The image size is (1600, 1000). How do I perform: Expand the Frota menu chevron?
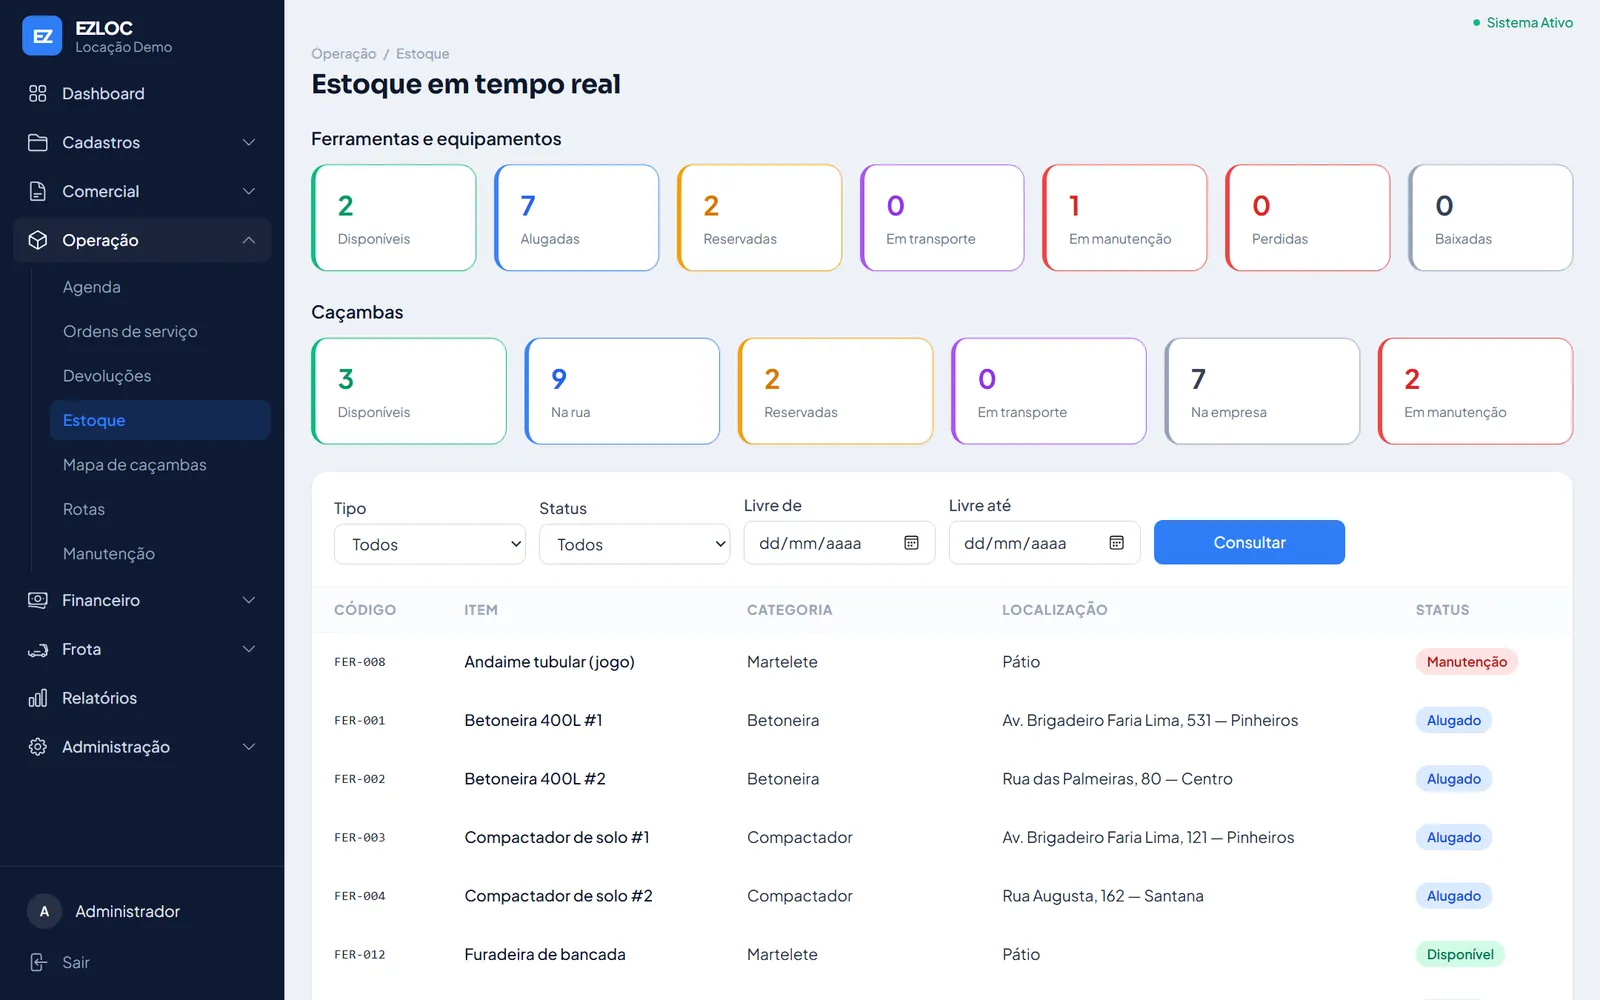(249, 649)
